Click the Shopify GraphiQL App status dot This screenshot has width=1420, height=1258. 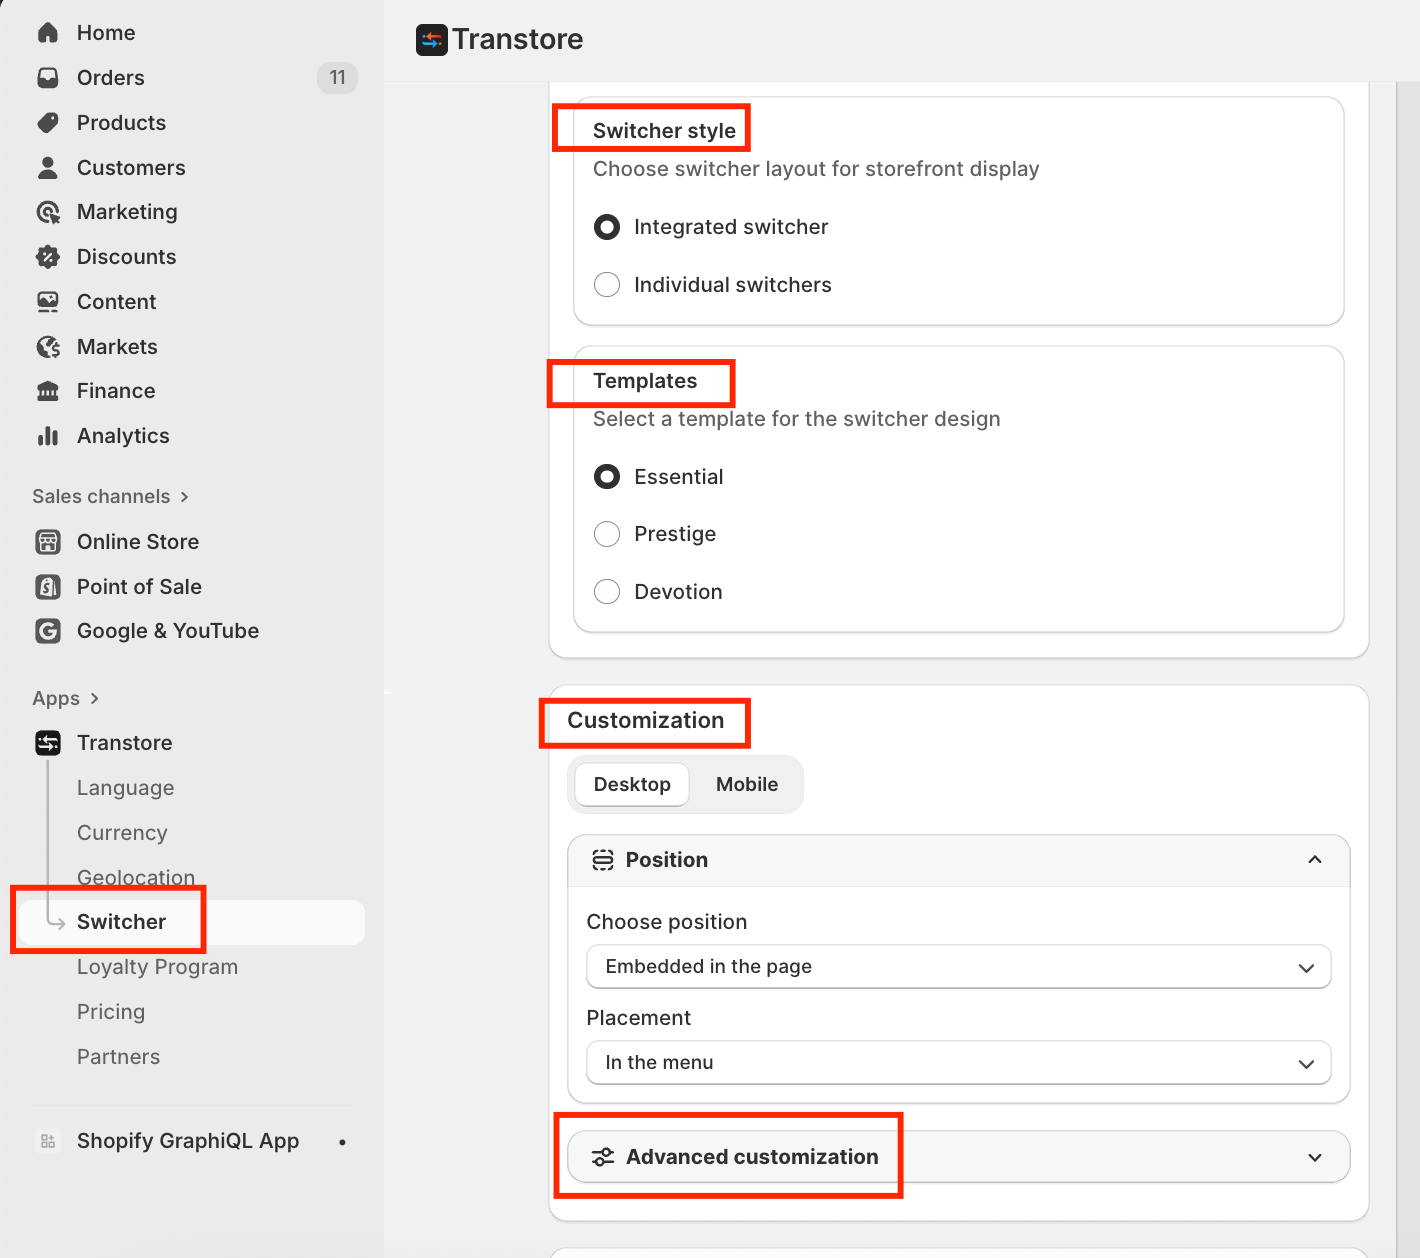click(x=342, y=1142)
